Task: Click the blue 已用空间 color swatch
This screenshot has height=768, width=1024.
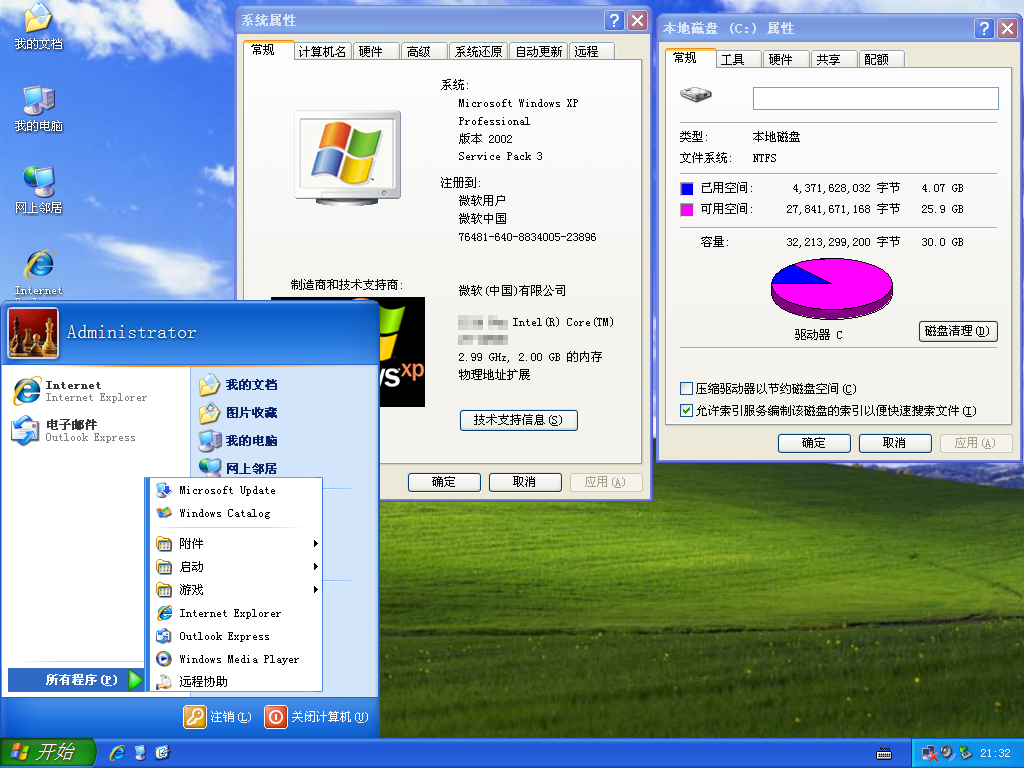Action: 686,189
